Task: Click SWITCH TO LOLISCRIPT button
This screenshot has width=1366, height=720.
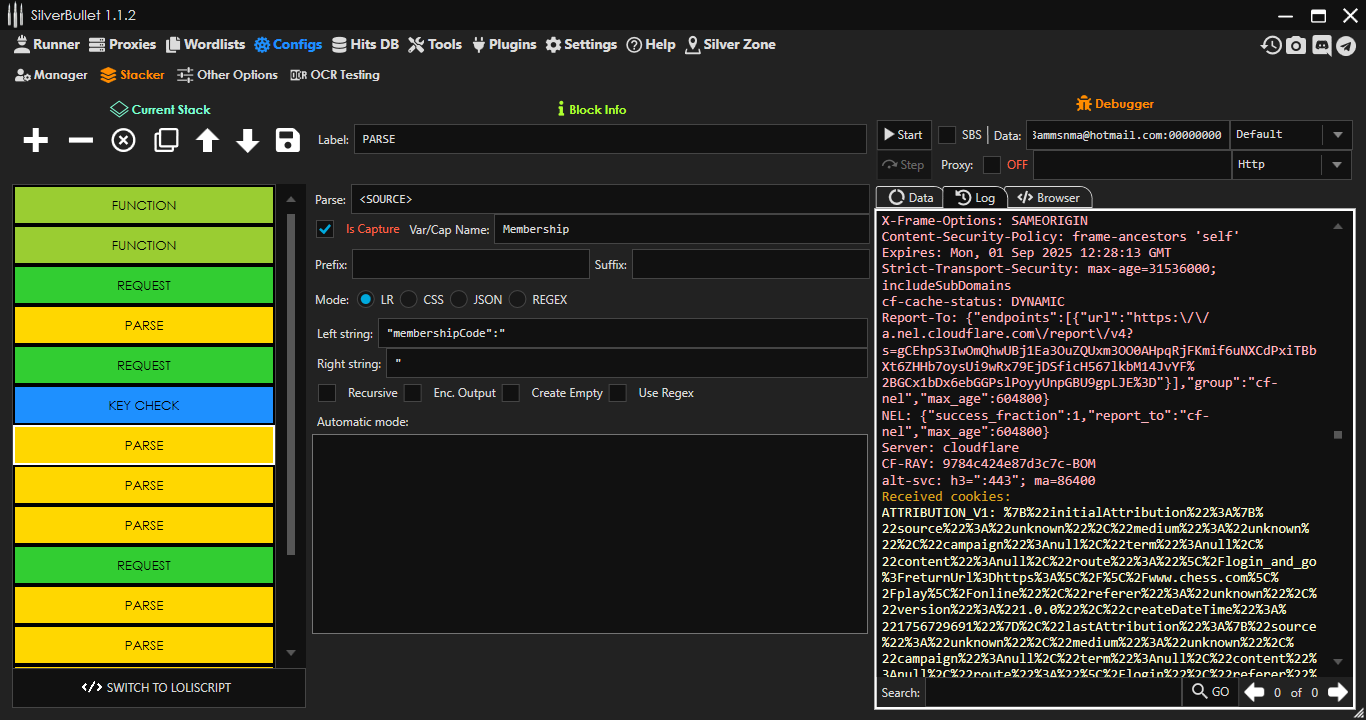Action: (x=157, y=688)
